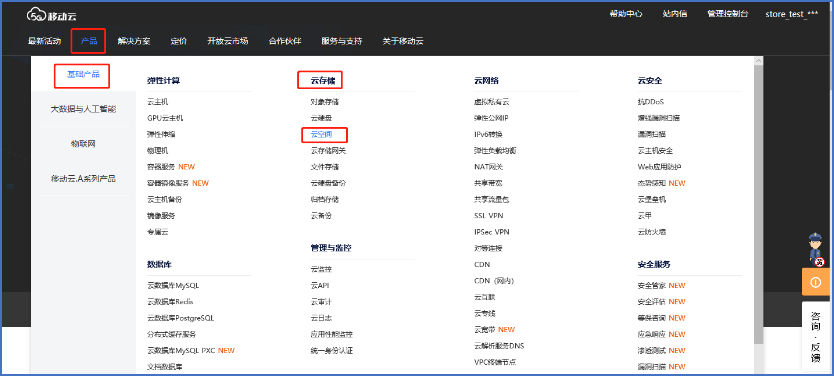The image size is (834, 376).
Task: Open the 容器服务 NEW product link
Action: click(171, 166)
